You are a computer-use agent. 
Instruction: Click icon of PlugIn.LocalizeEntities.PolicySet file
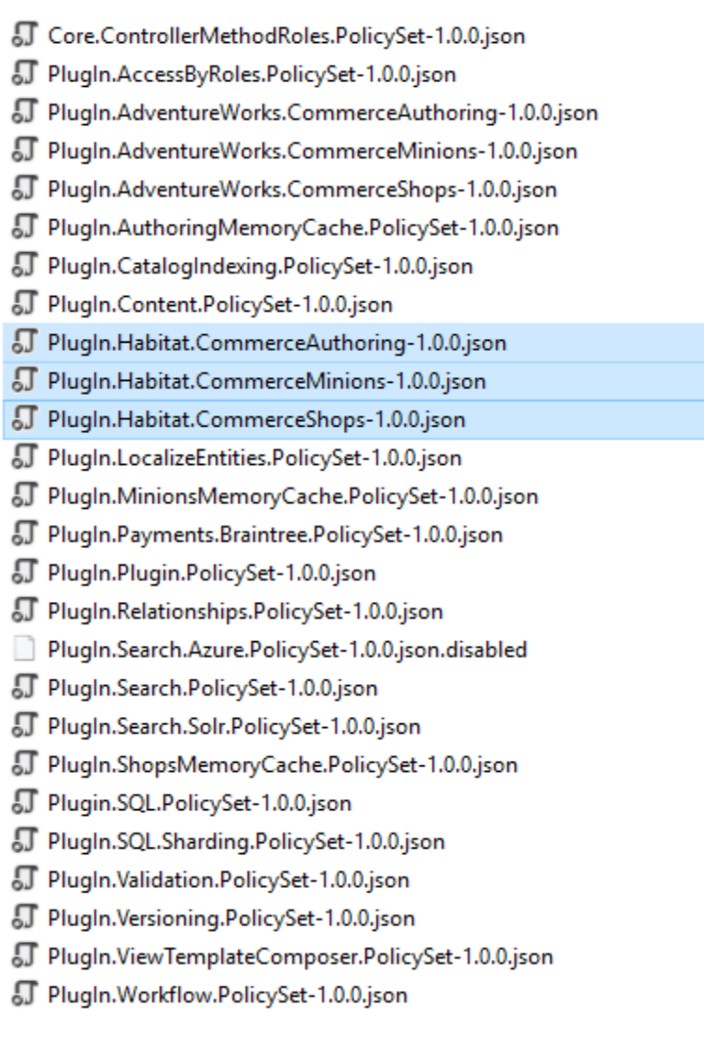coord(24,457)
